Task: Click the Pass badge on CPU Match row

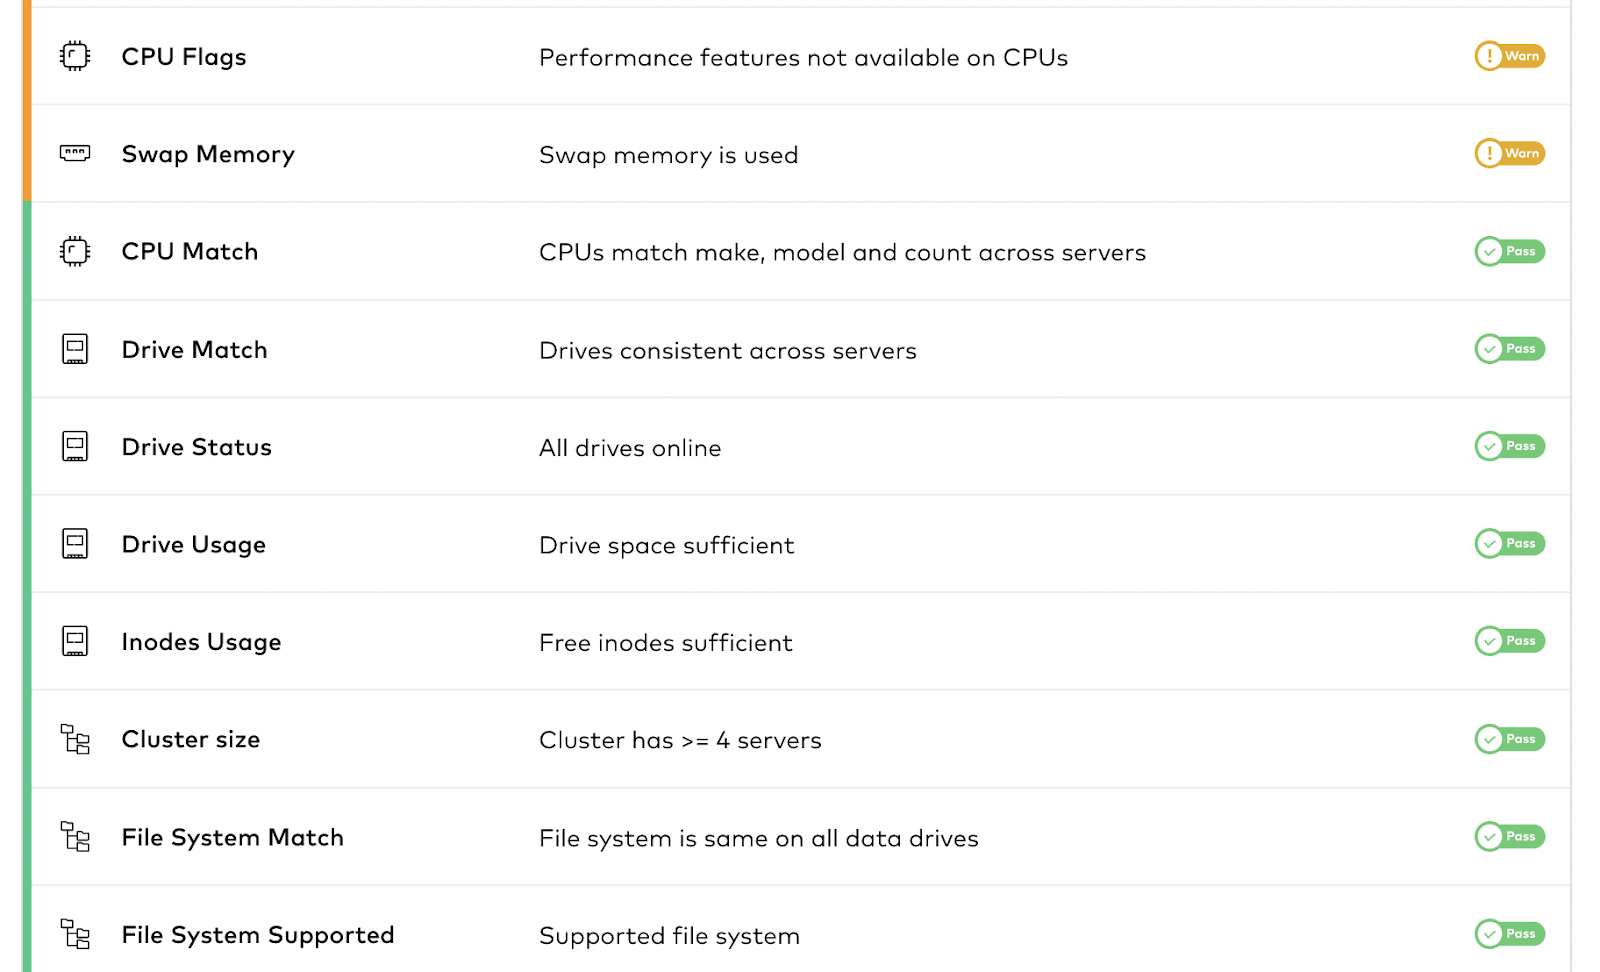Action: 1509,251
